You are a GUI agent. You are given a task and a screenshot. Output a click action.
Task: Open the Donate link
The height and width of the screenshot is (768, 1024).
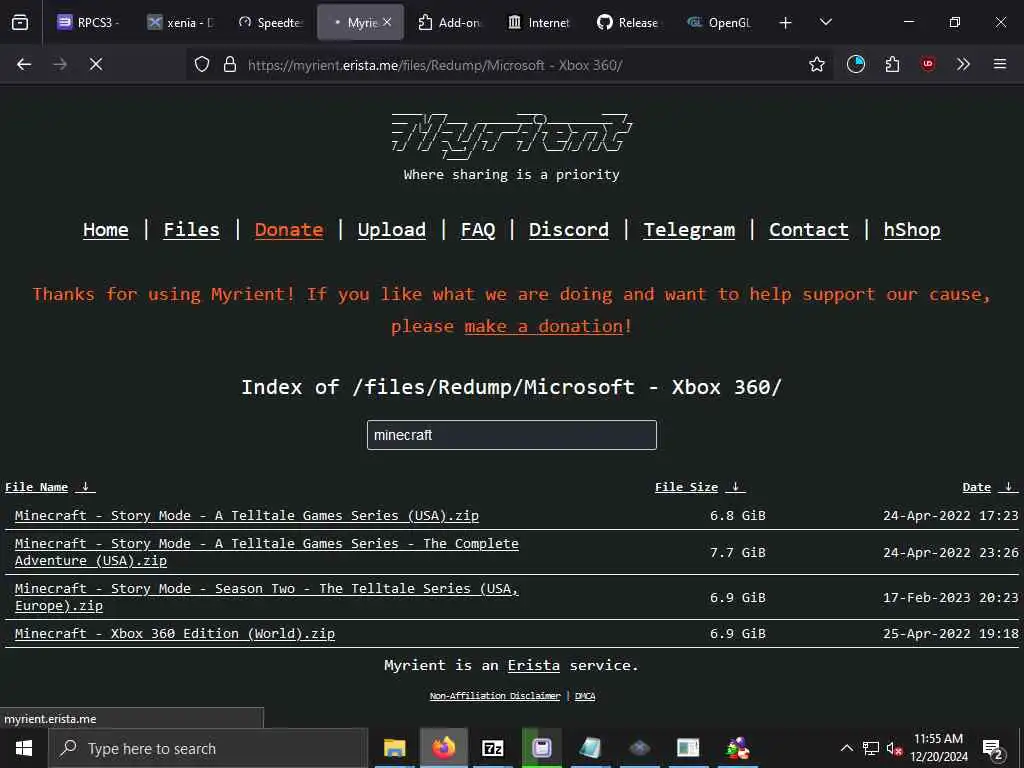[289, 230]
